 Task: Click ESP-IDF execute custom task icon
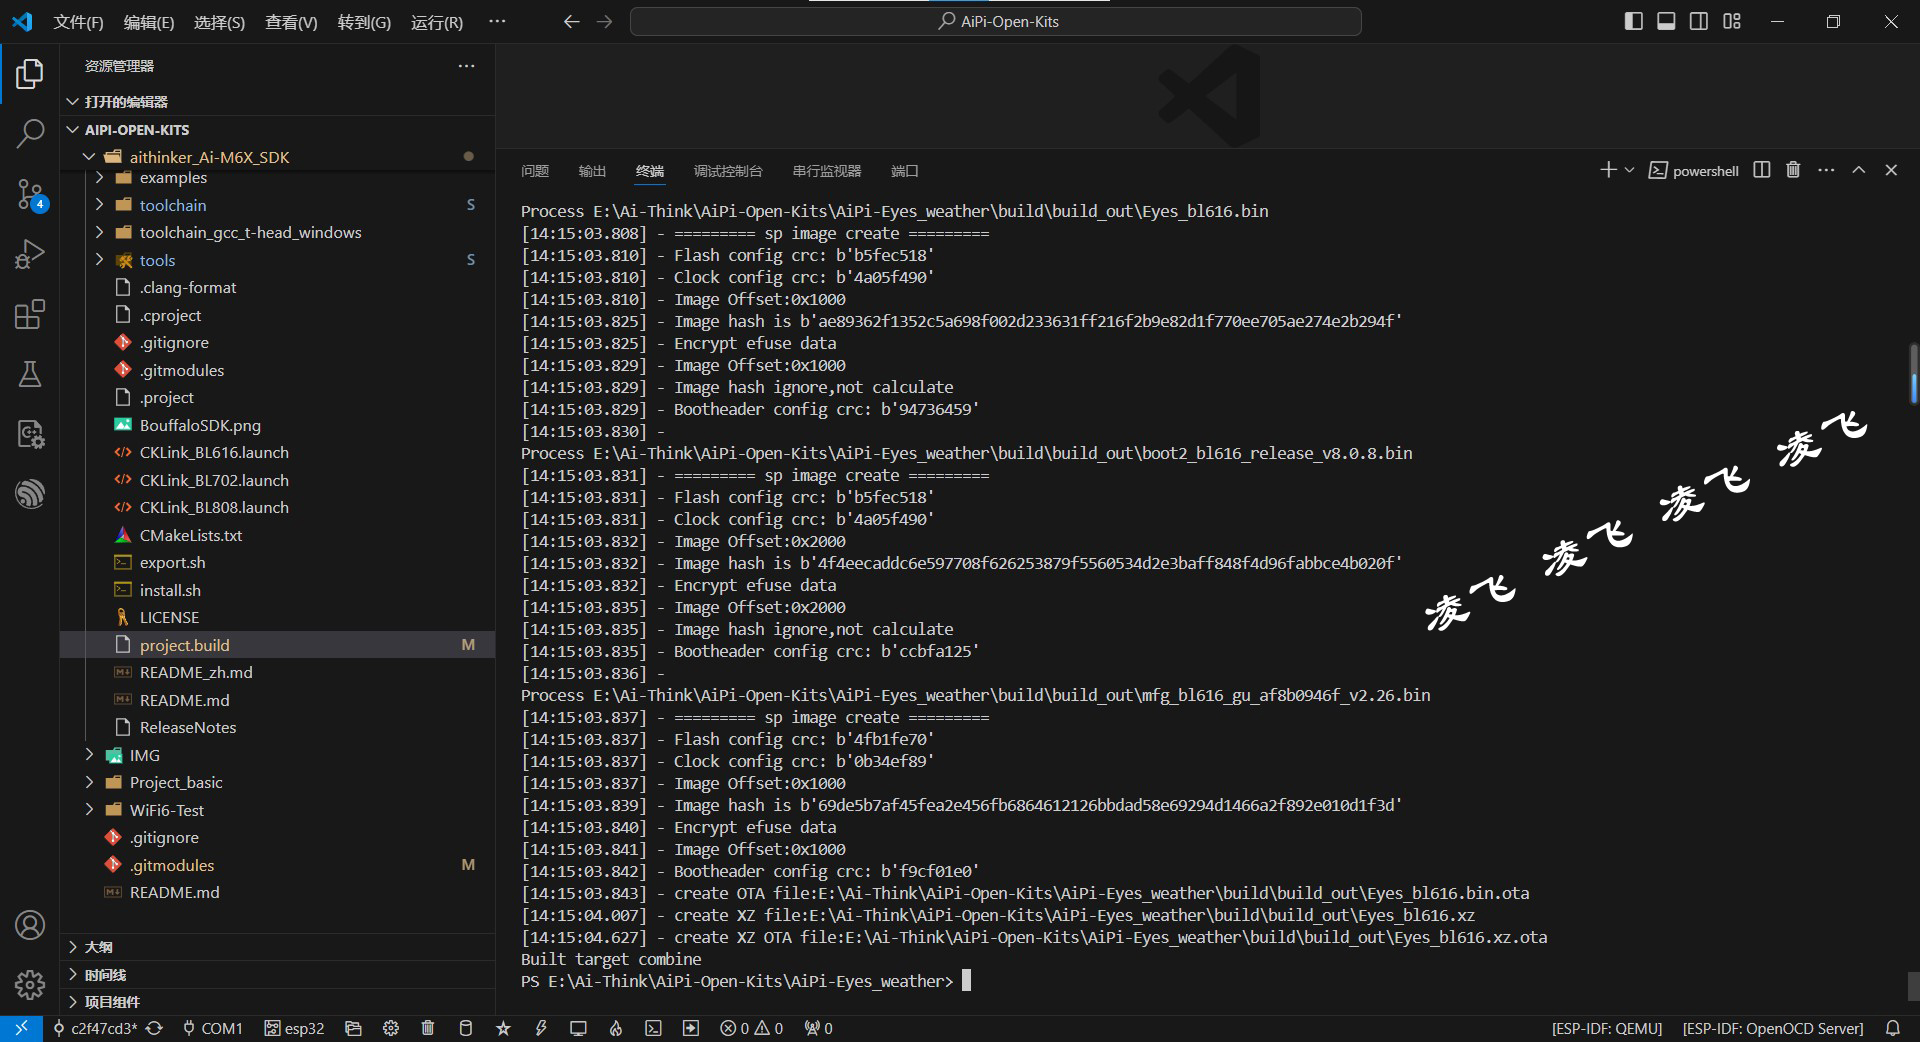pyautogui.click(x=691, y=1028)
